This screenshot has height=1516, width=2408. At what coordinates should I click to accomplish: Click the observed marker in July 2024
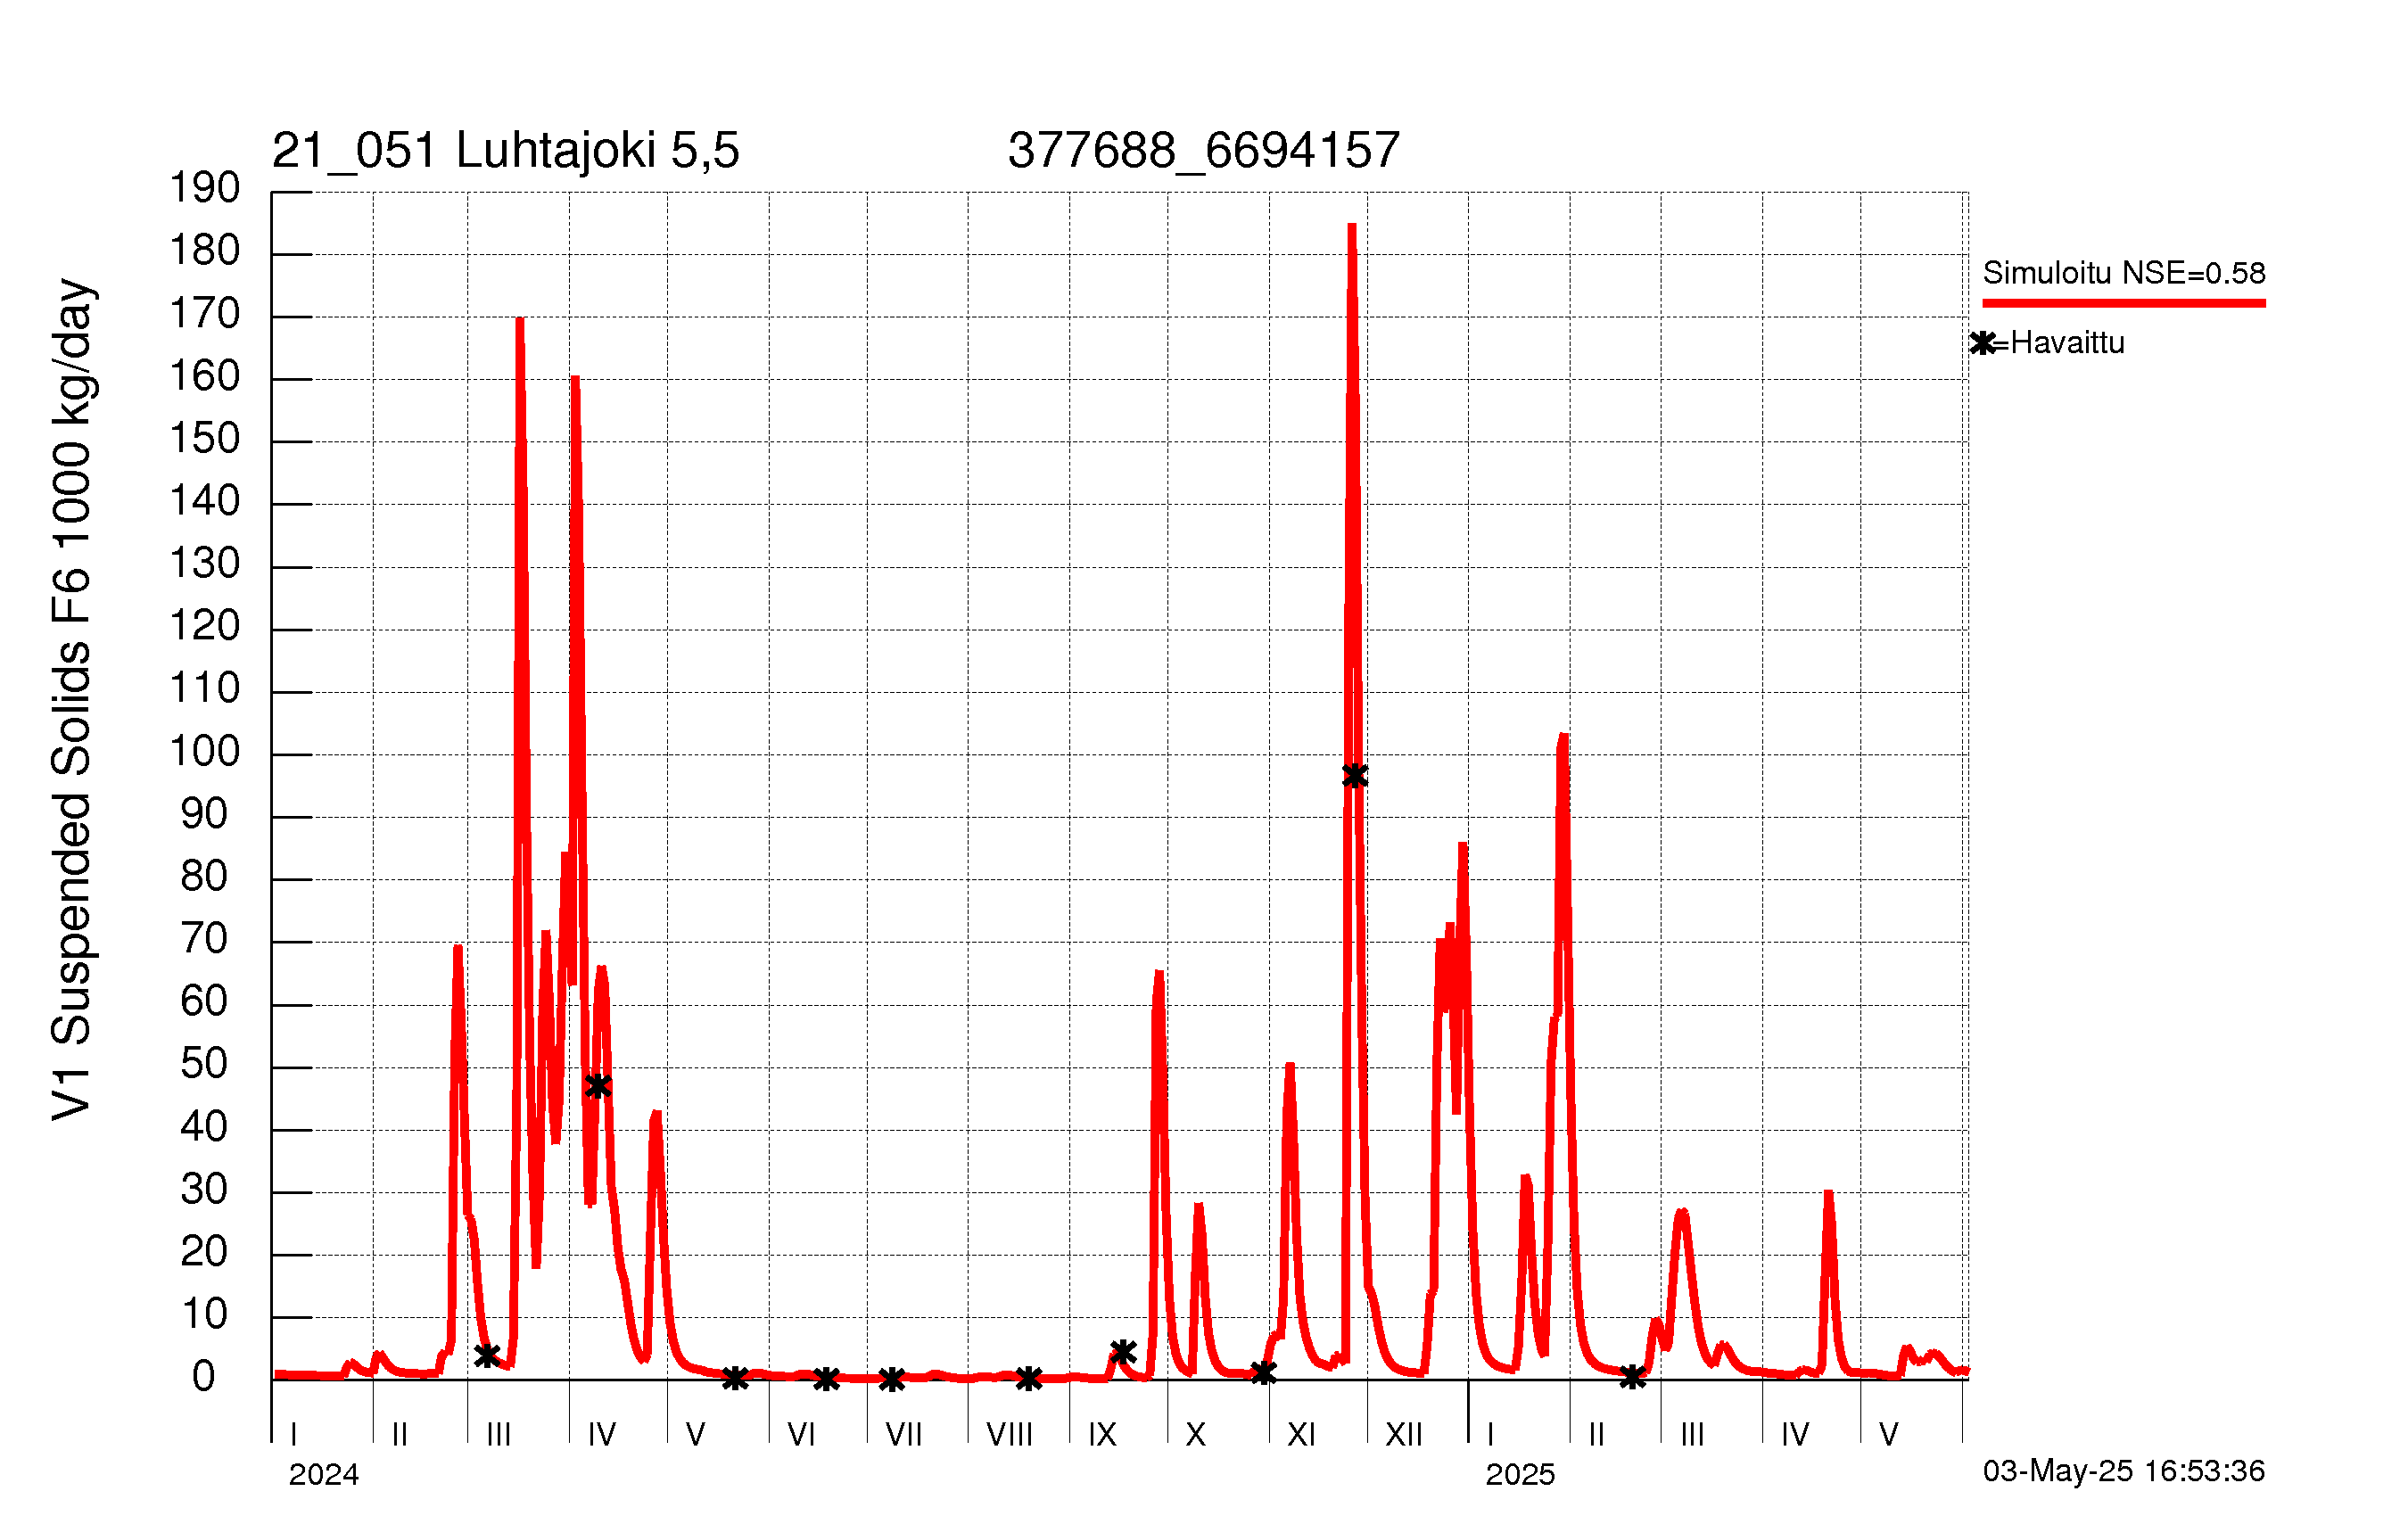point(892,1380)
